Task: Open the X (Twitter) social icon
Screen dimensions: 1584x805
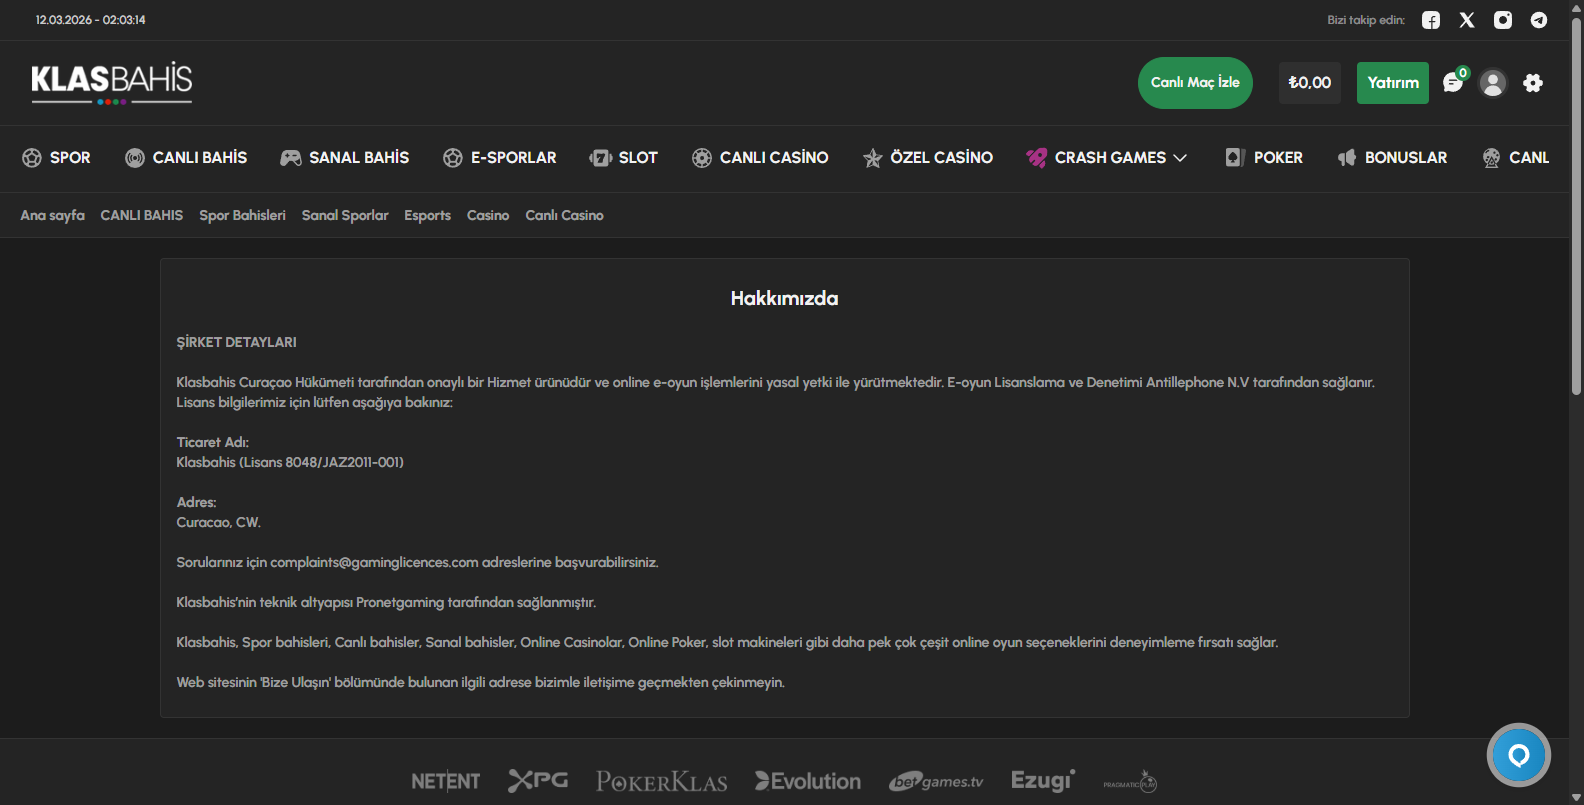Action: pos(1467,20)
